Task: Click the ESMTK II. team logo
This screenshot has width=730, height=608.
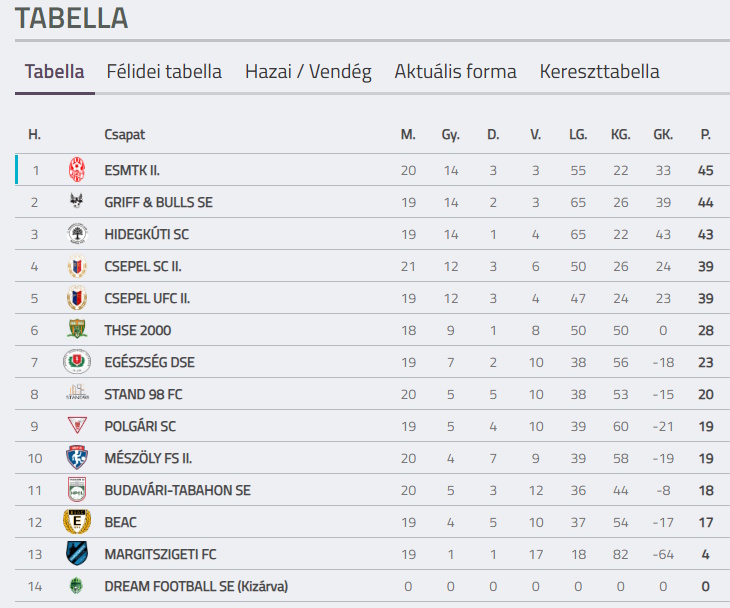Action: click(x=77, y=170)
